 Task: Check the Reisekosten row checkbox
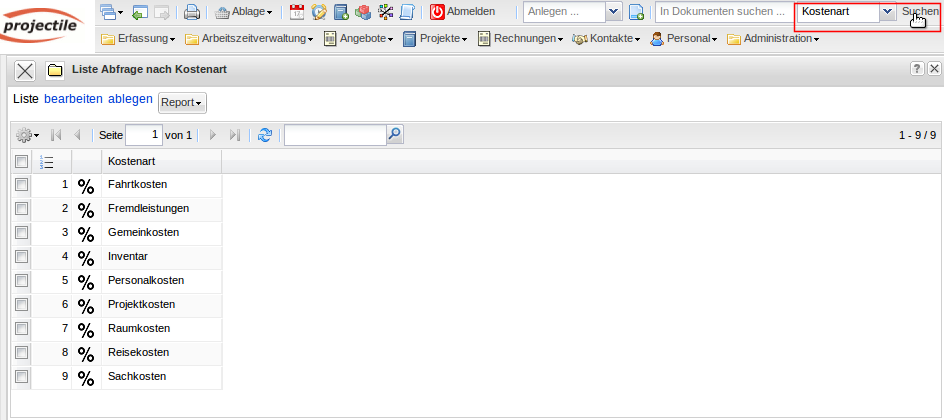tap(21, 352)
